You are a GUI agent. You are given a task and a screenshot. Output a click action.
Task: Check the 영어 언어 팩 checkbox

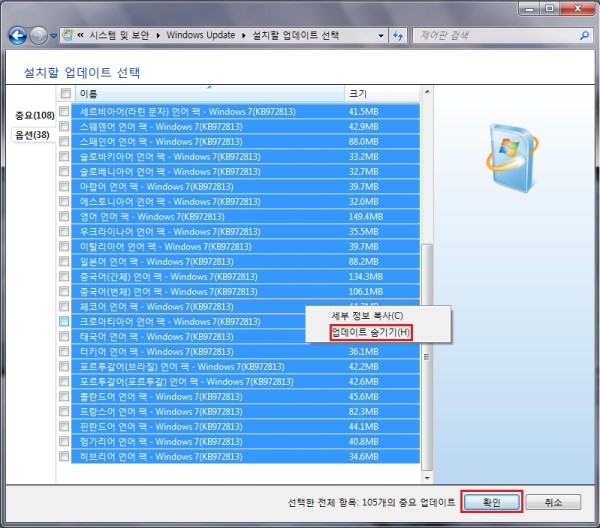65,217
